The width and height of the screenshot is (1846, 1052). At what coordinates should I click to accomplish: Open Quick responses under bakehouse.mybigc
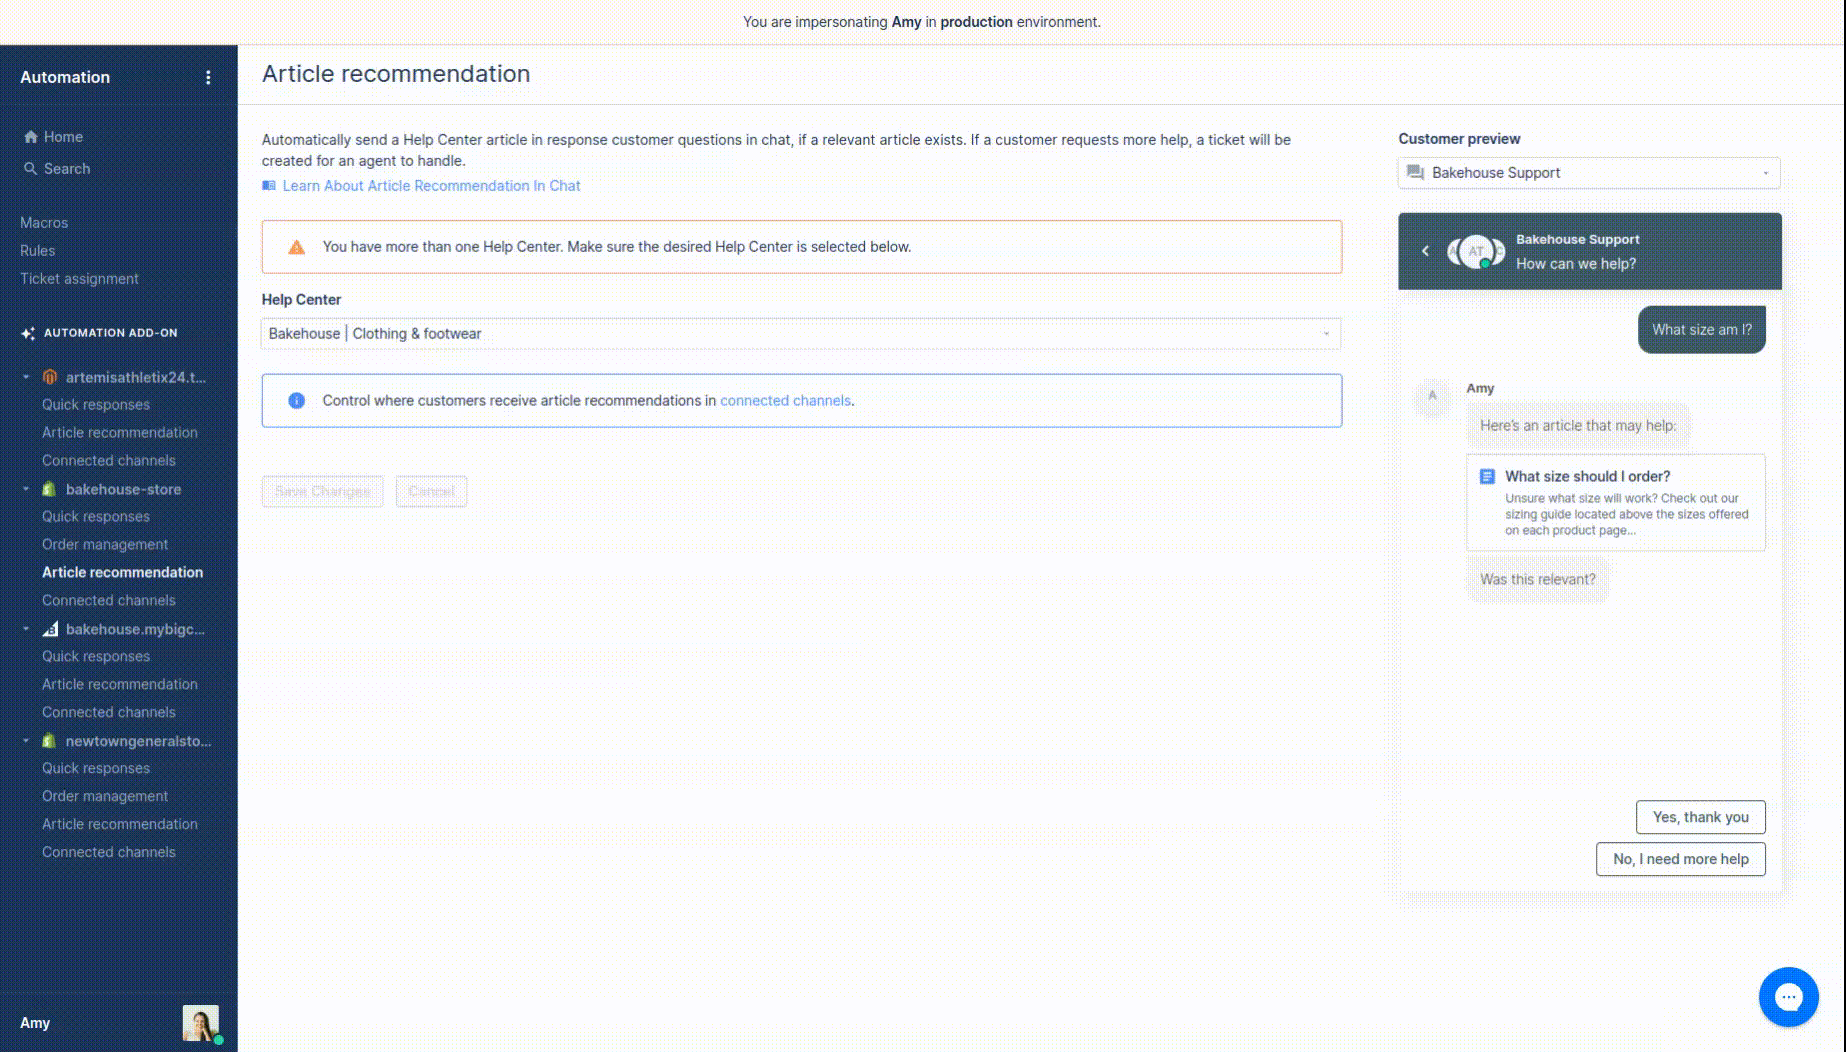point(96,657)
